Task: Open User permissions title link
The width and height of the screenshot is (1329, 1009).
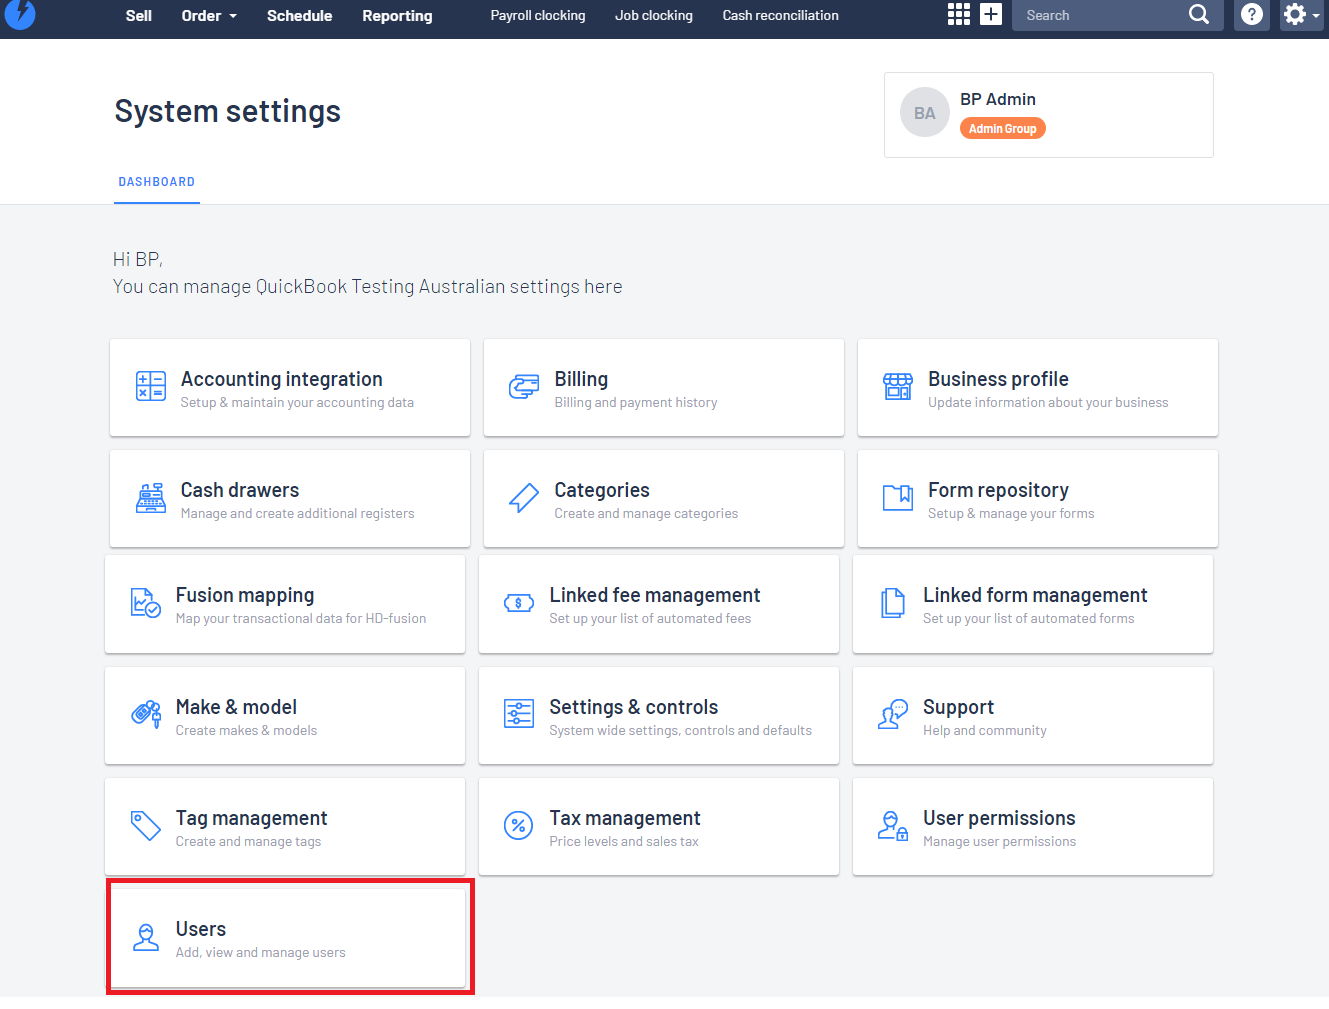Action: 999,818
